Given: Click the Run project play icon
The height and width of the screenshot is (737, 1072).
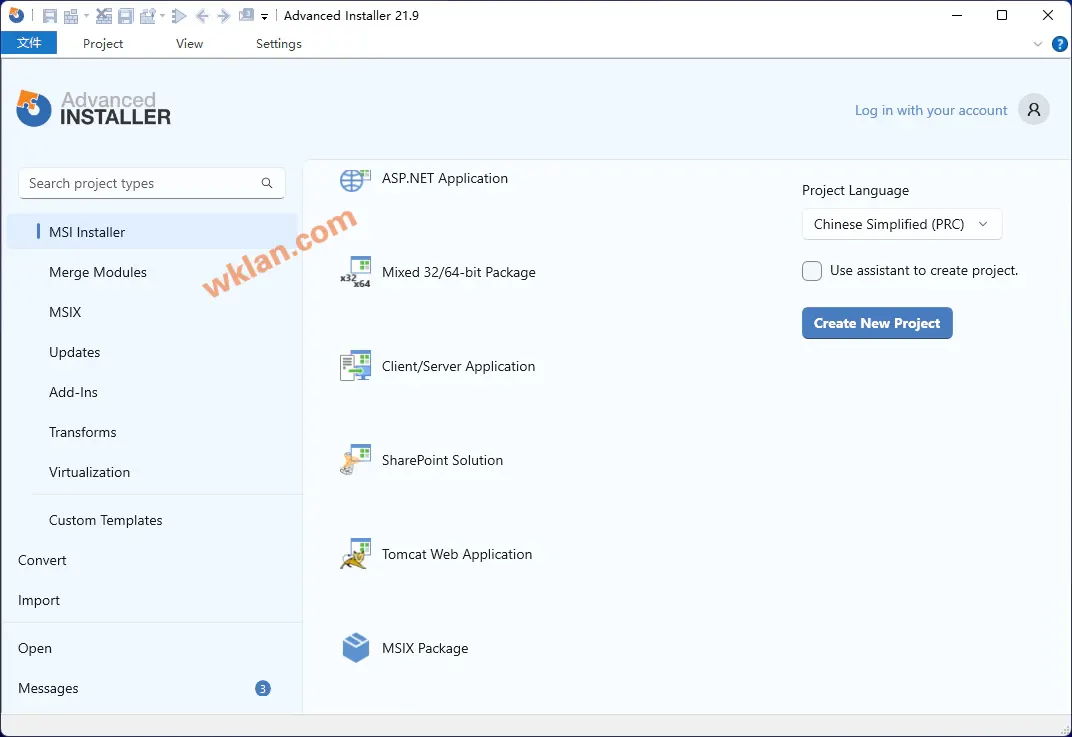Looking at the screenshot, I should coord(179,16).
